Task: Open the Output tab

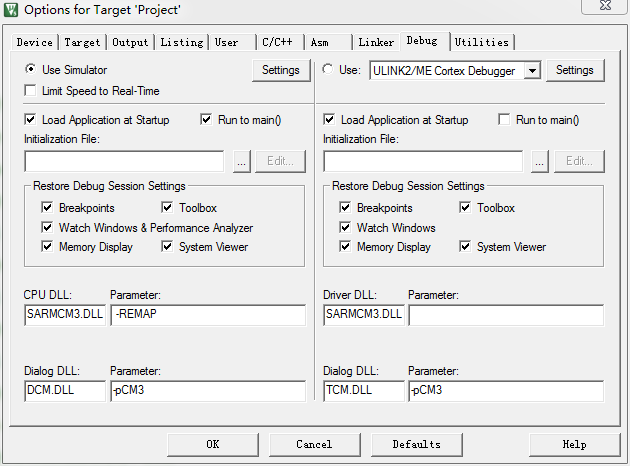Action: [x=130, y=42]
